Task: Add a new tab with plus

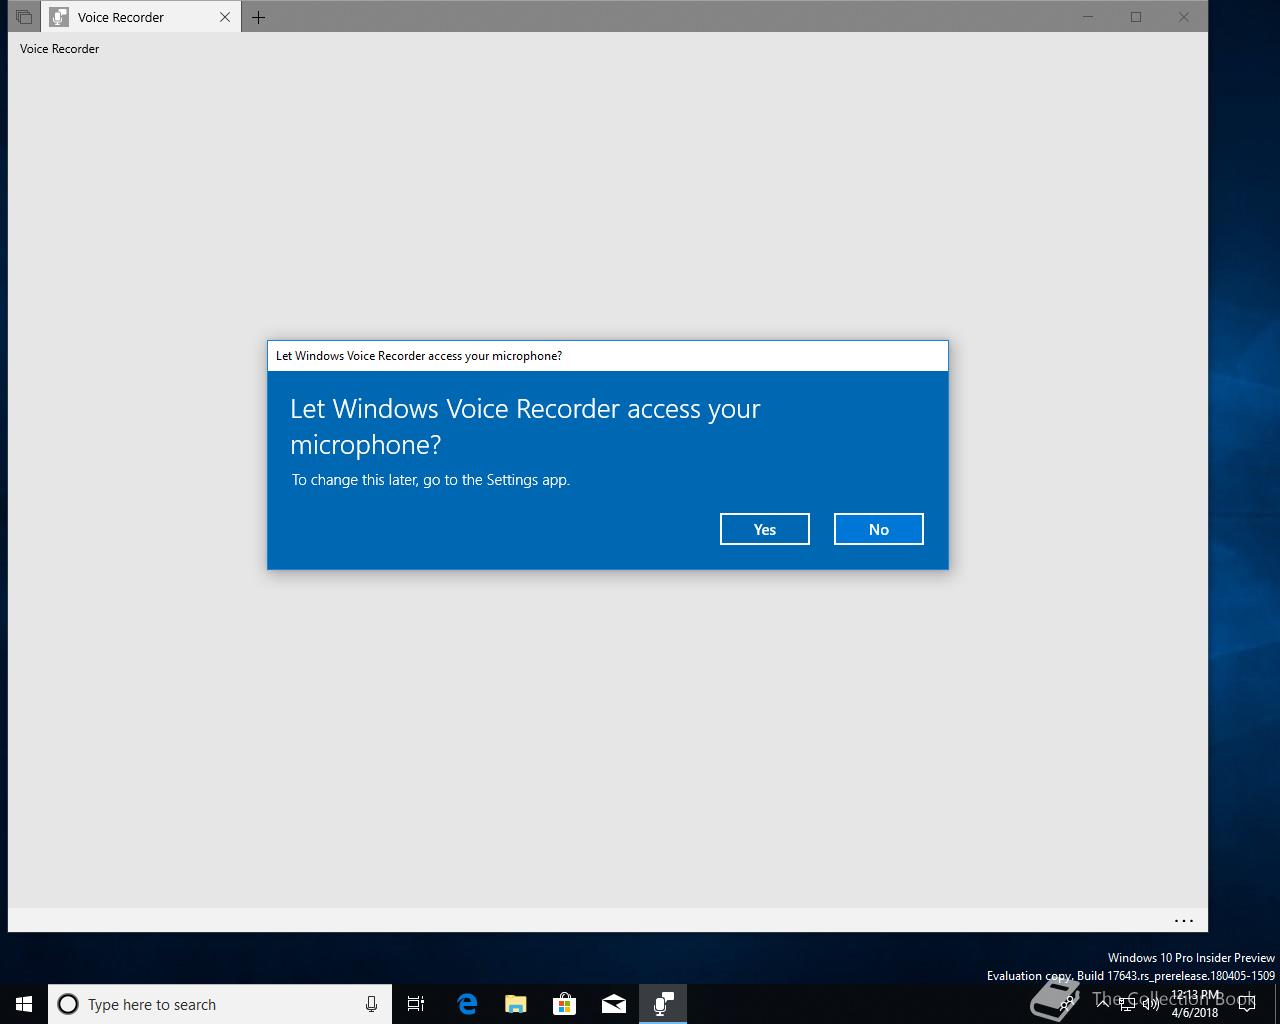Action: click(258, 17)
